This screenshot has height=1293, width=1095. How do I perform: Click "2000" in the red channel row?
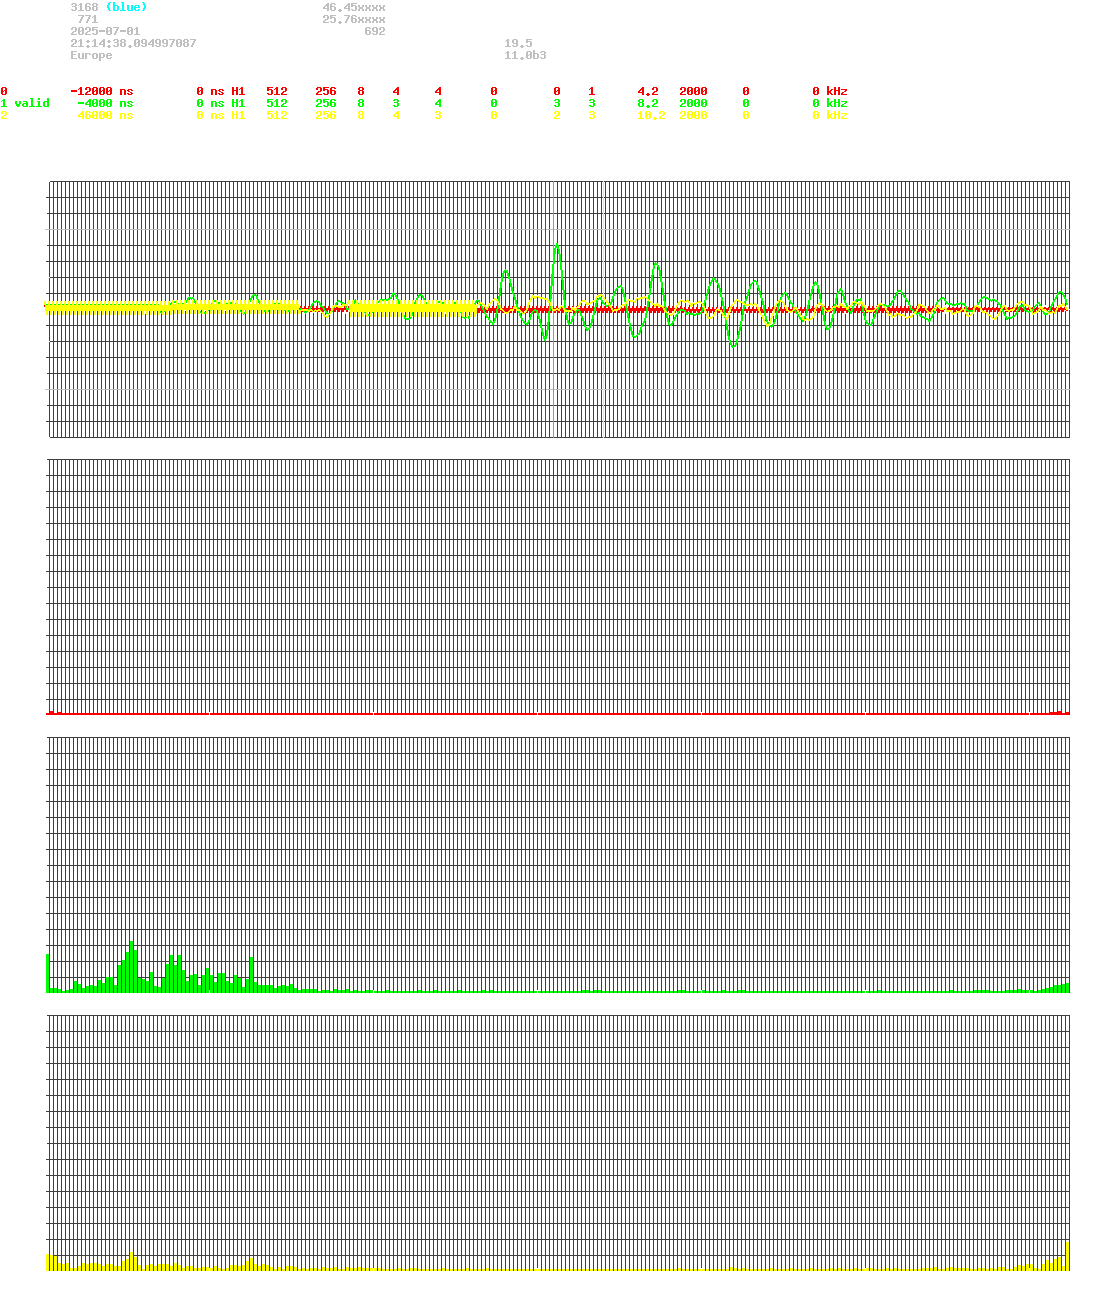[x=693, y=92]
